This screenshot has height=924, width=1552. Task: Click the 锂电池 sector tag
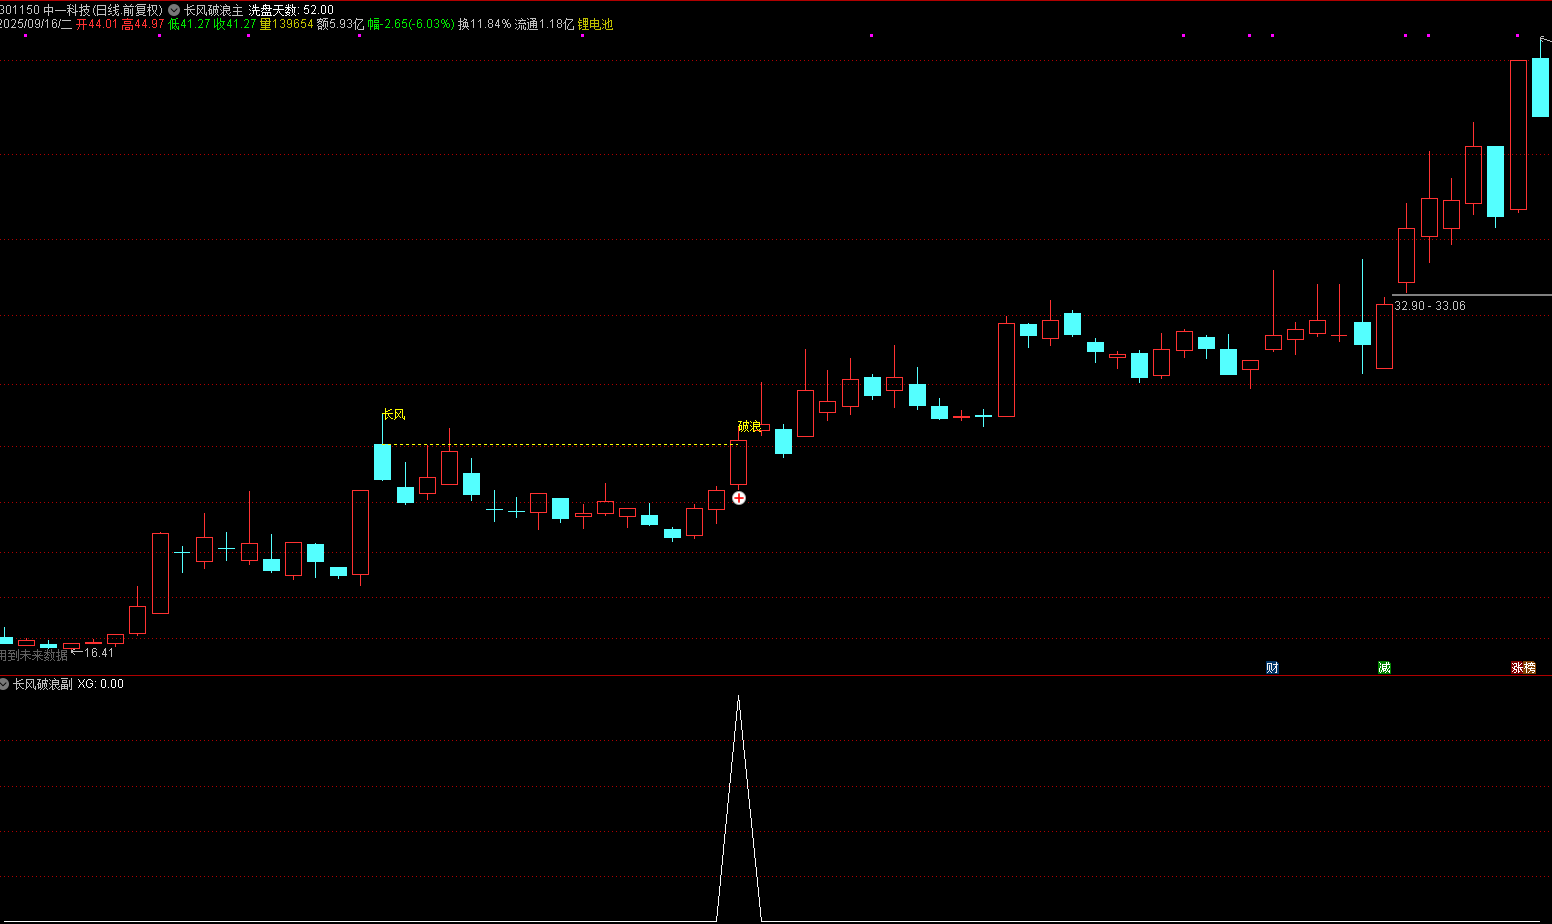click(x=595, y=24)
